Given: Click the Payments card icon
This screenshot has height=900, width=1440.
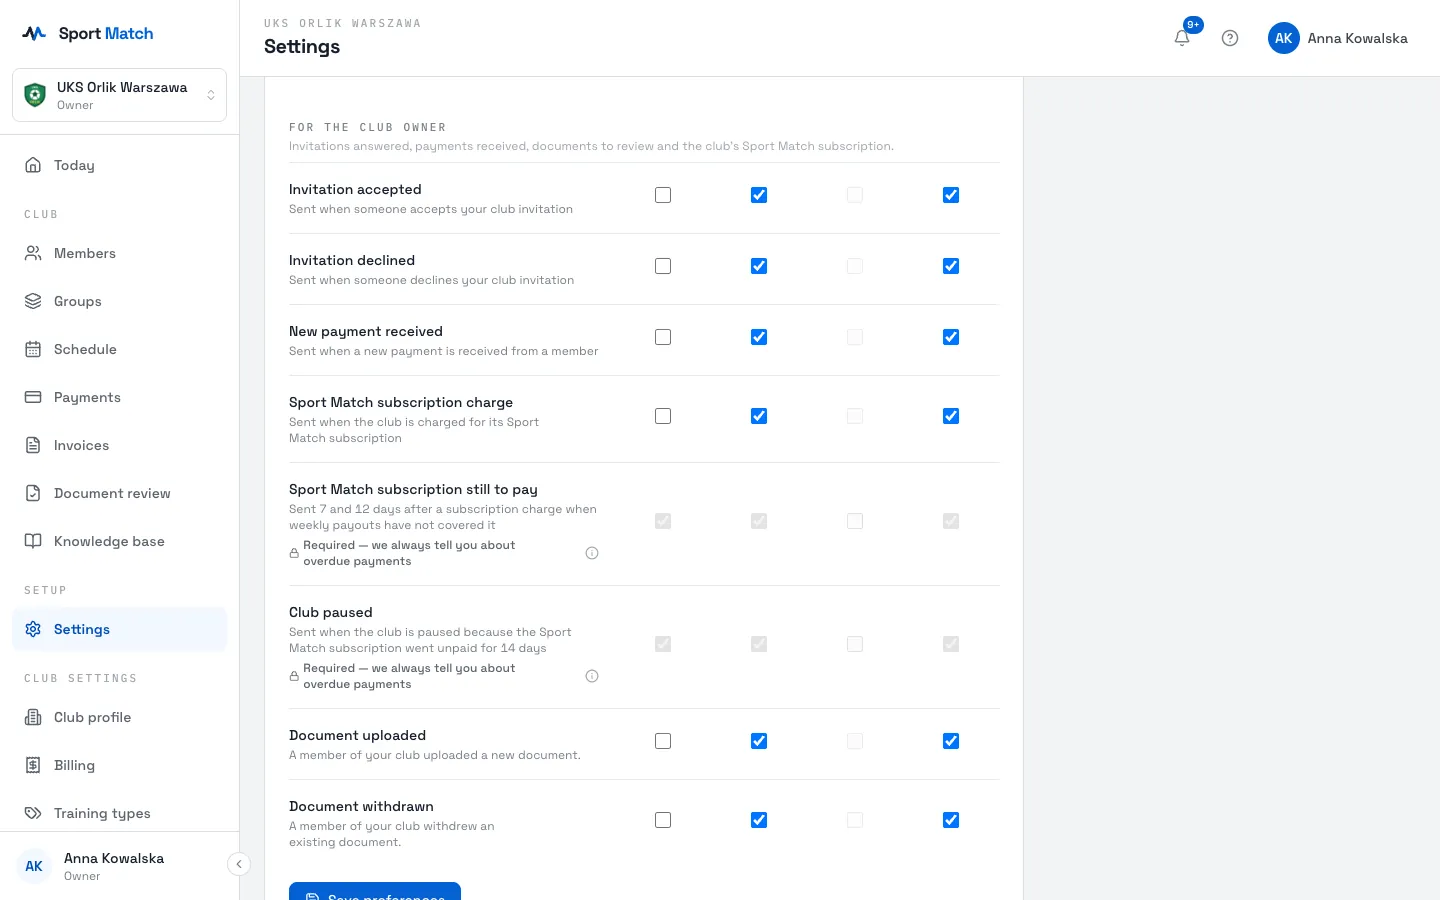Looking at the screenshot, I should (x=33, y=397).
